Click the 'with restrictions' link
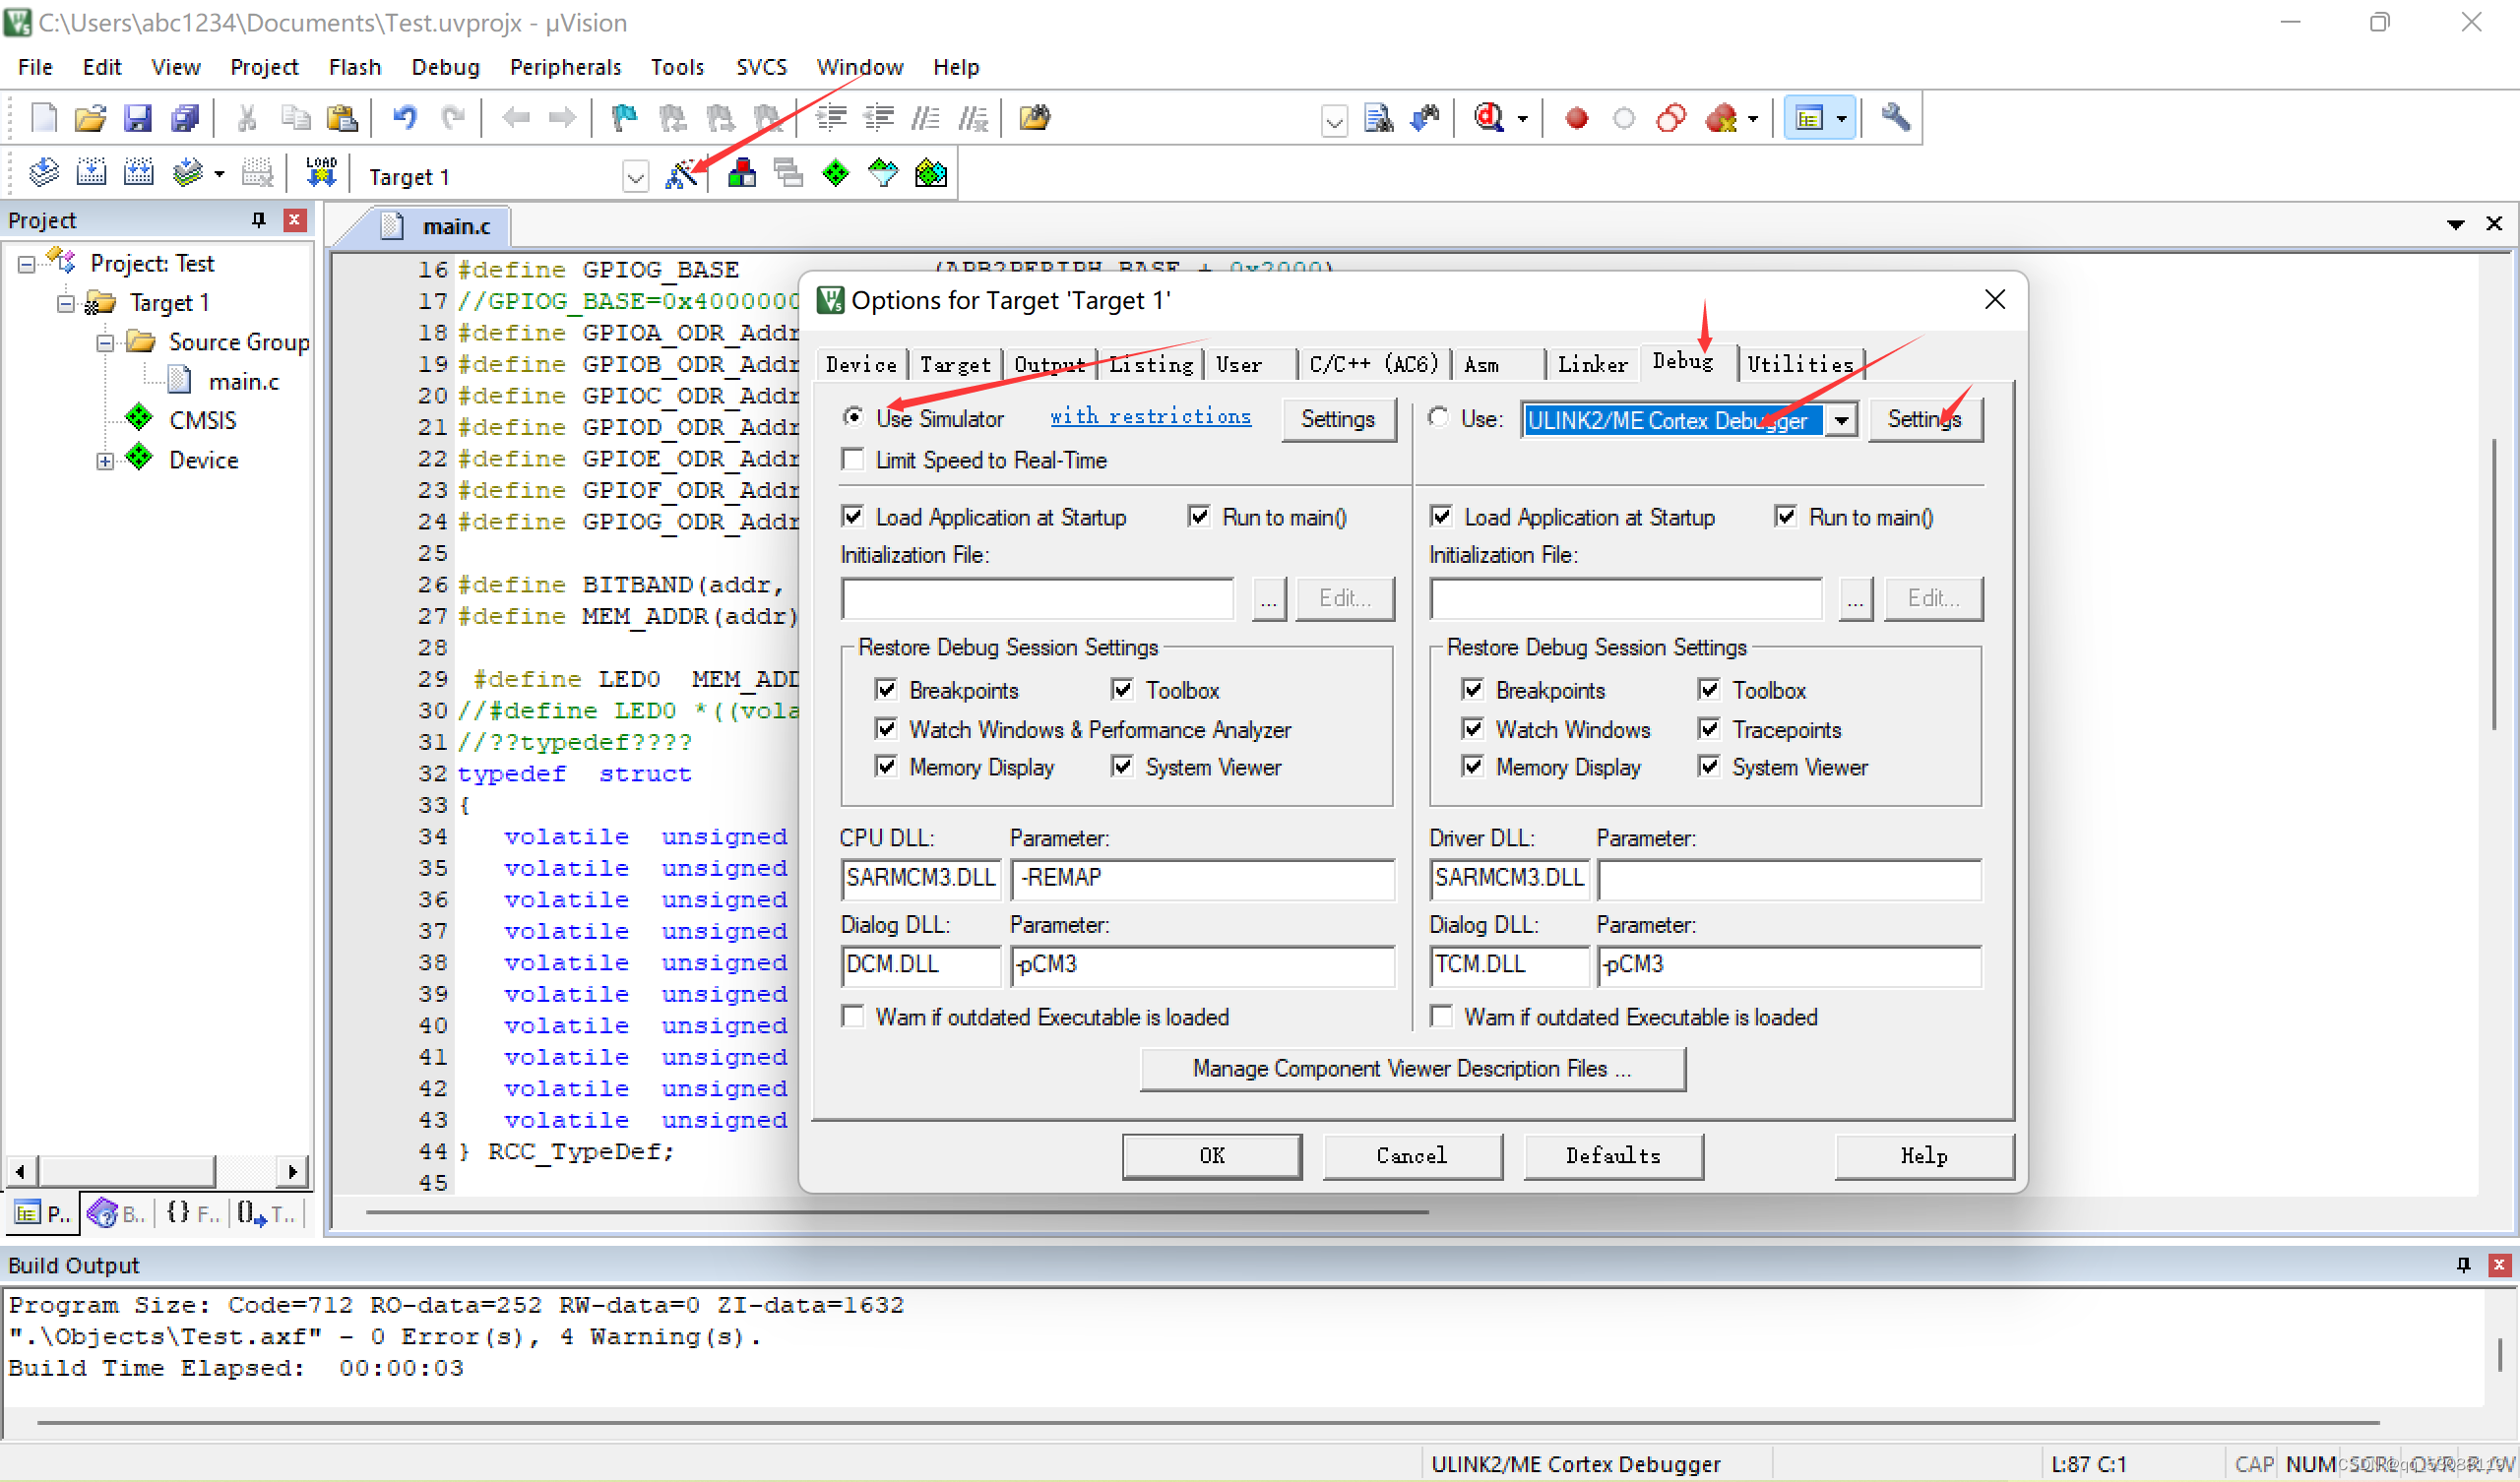 [x=1150, y=416]
